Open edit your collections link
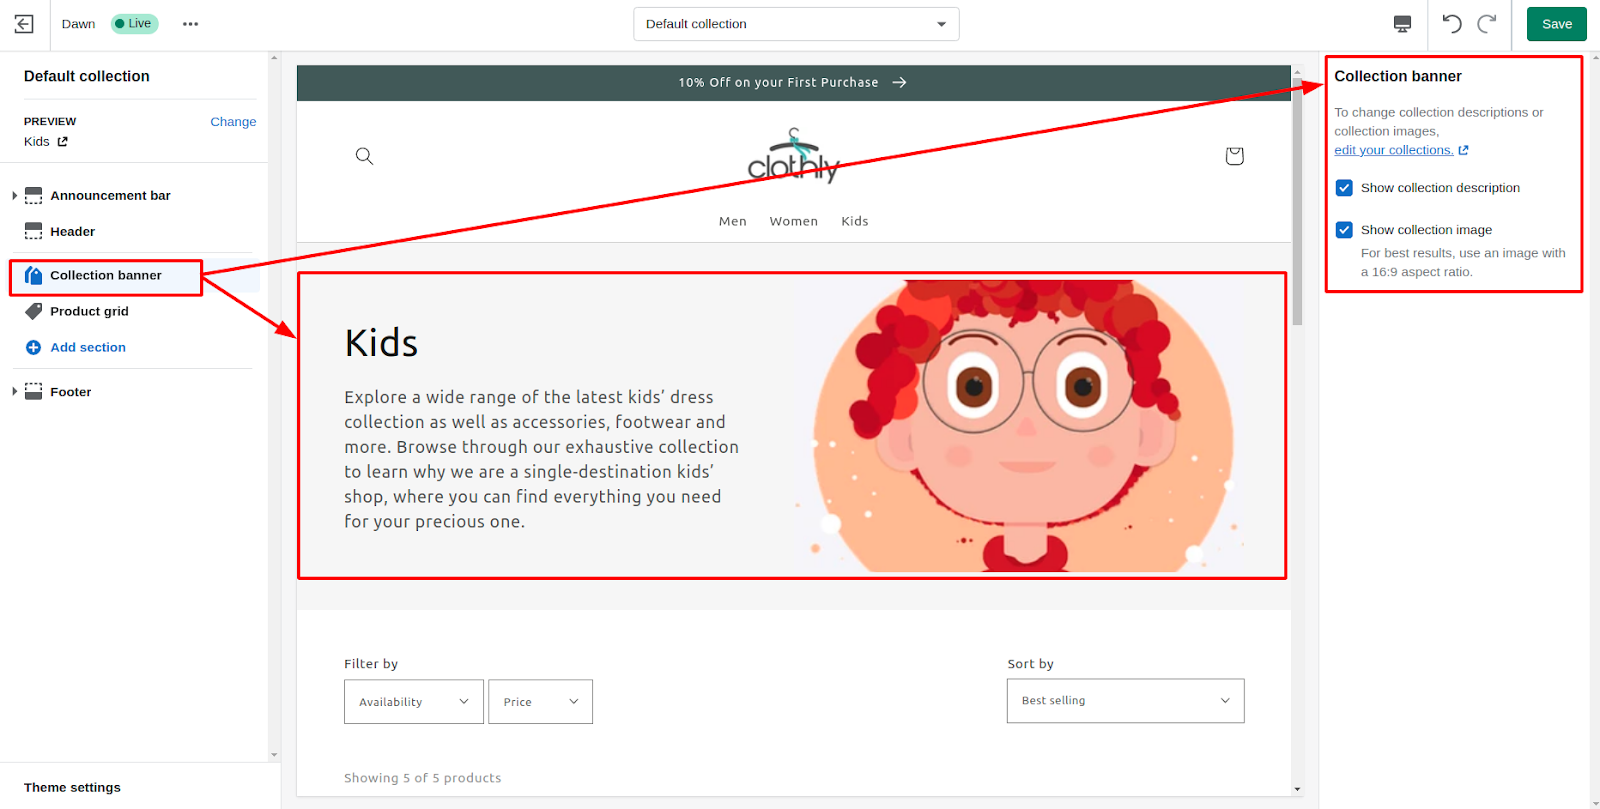1600x809 pixels. pyautogui.click(x=1393, y=150)
